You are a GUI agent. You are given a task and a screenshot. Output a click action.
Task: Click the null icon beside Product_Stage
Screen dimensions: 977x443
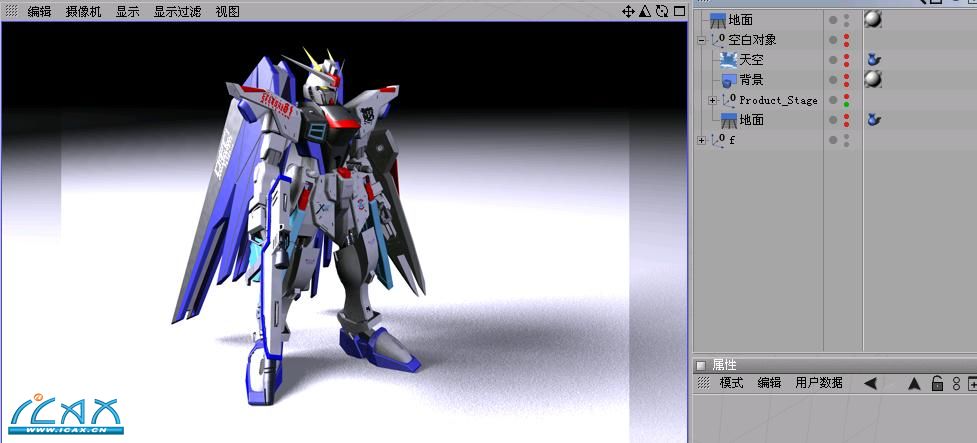click(x=729, y=100)
